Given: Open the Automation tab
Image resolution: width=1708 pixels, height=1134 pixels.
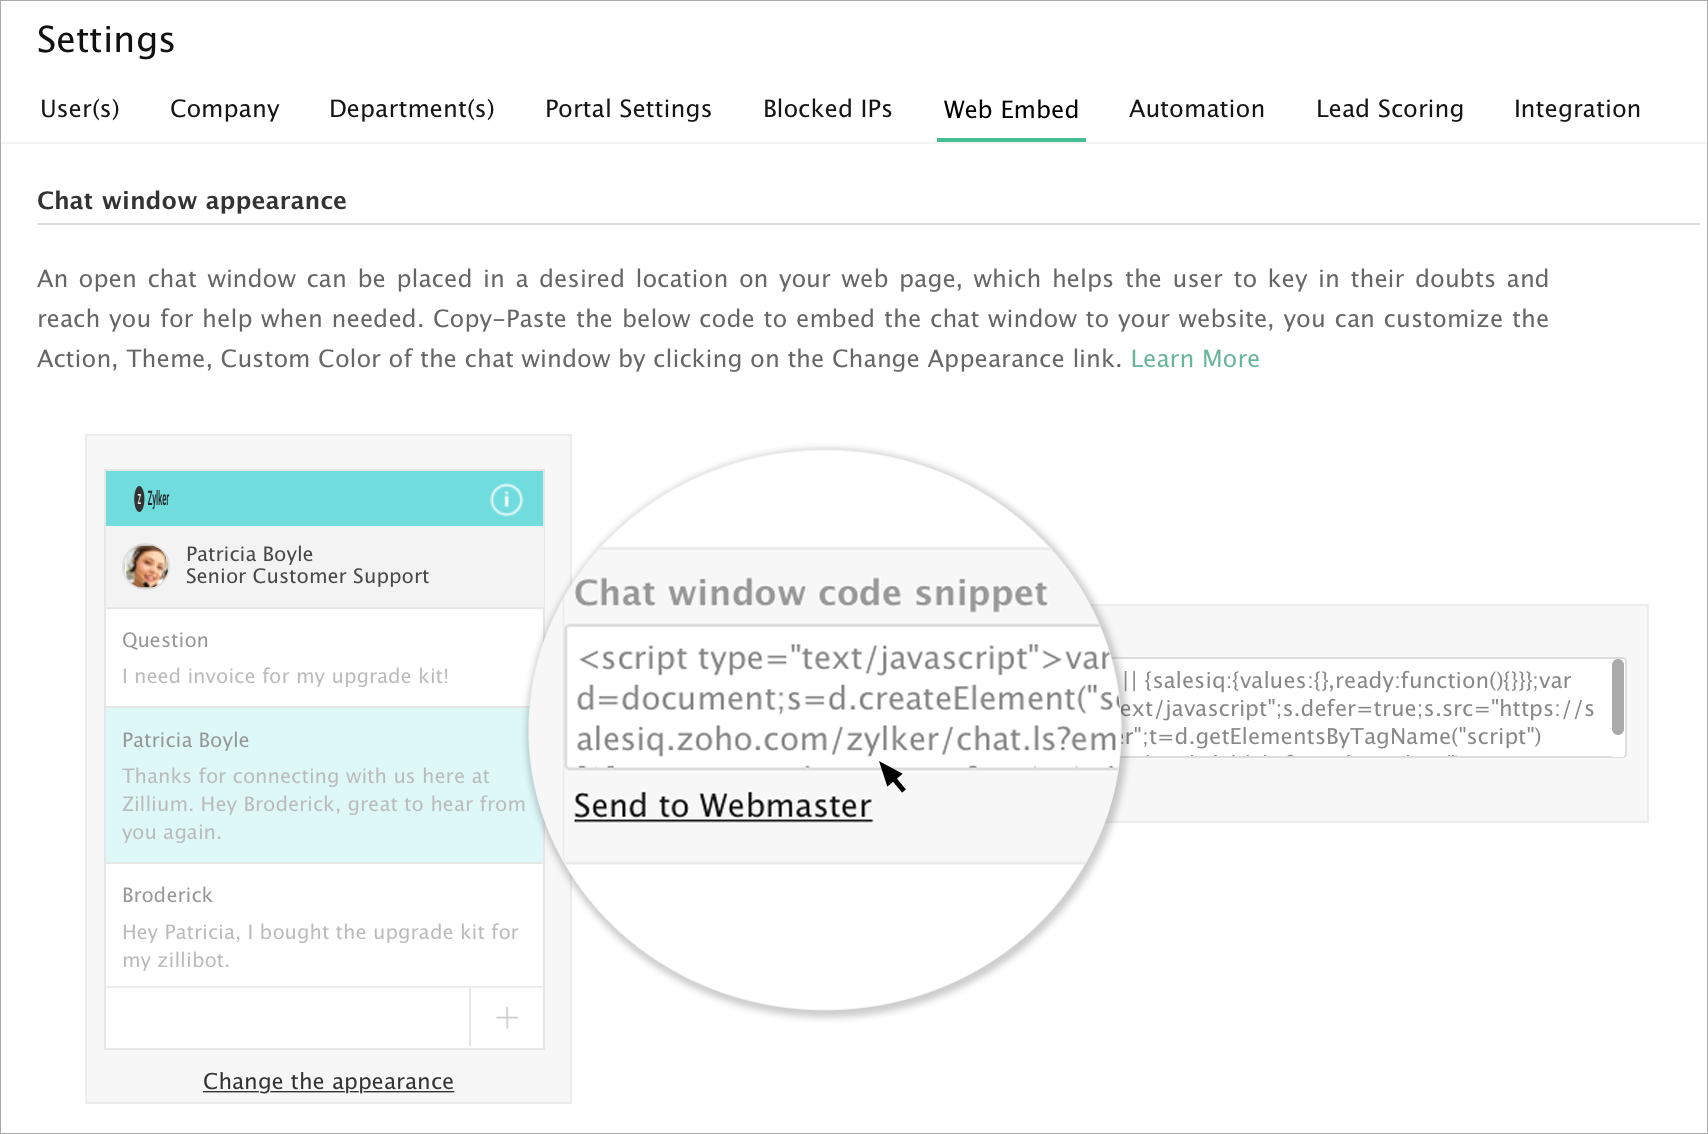Looking at the screenshot, I should (1196, 109).
